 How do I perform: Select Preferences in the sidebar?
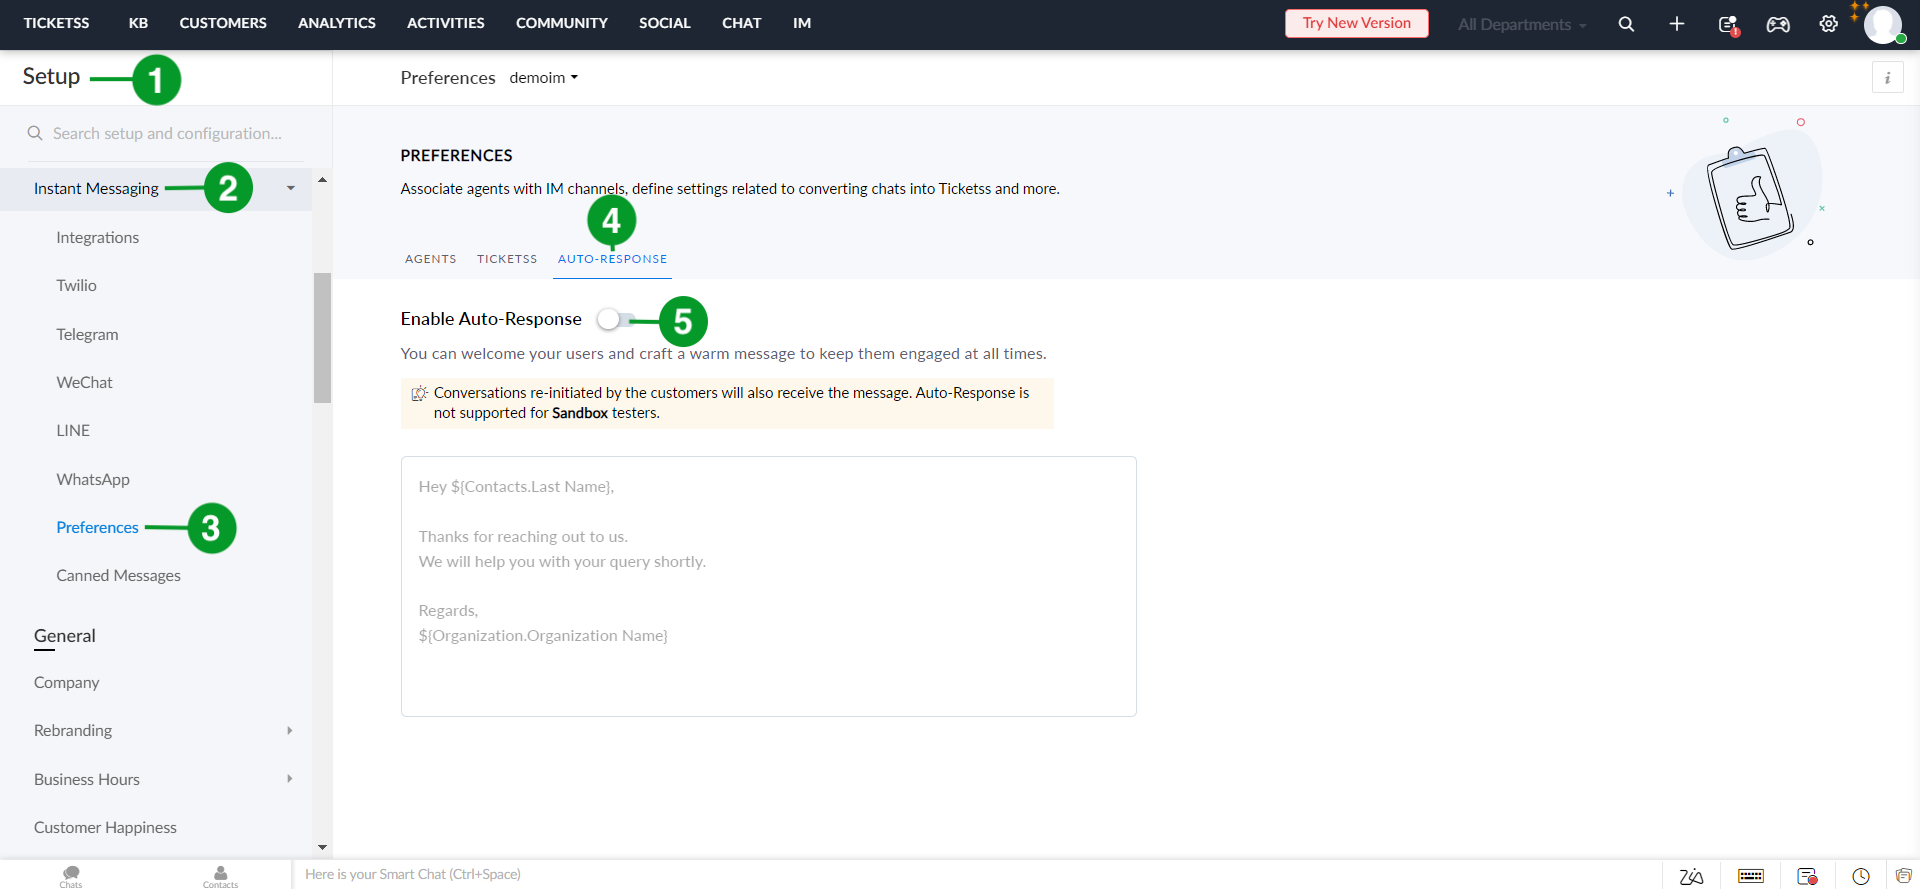(97, 527)
